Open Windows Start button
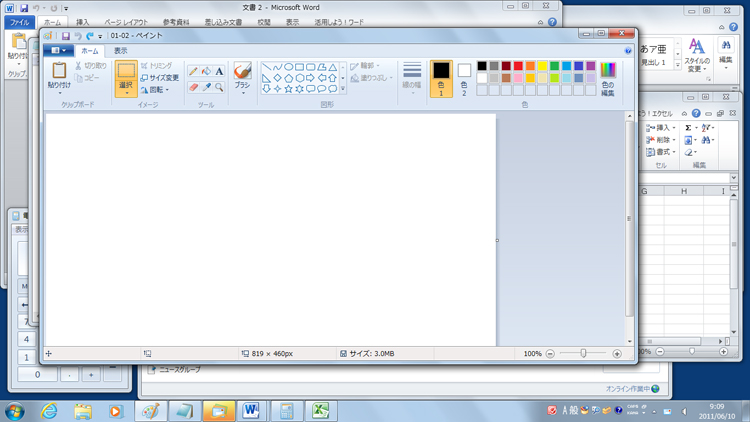Viewport: 750px width, 422px height. pos(15,411)
